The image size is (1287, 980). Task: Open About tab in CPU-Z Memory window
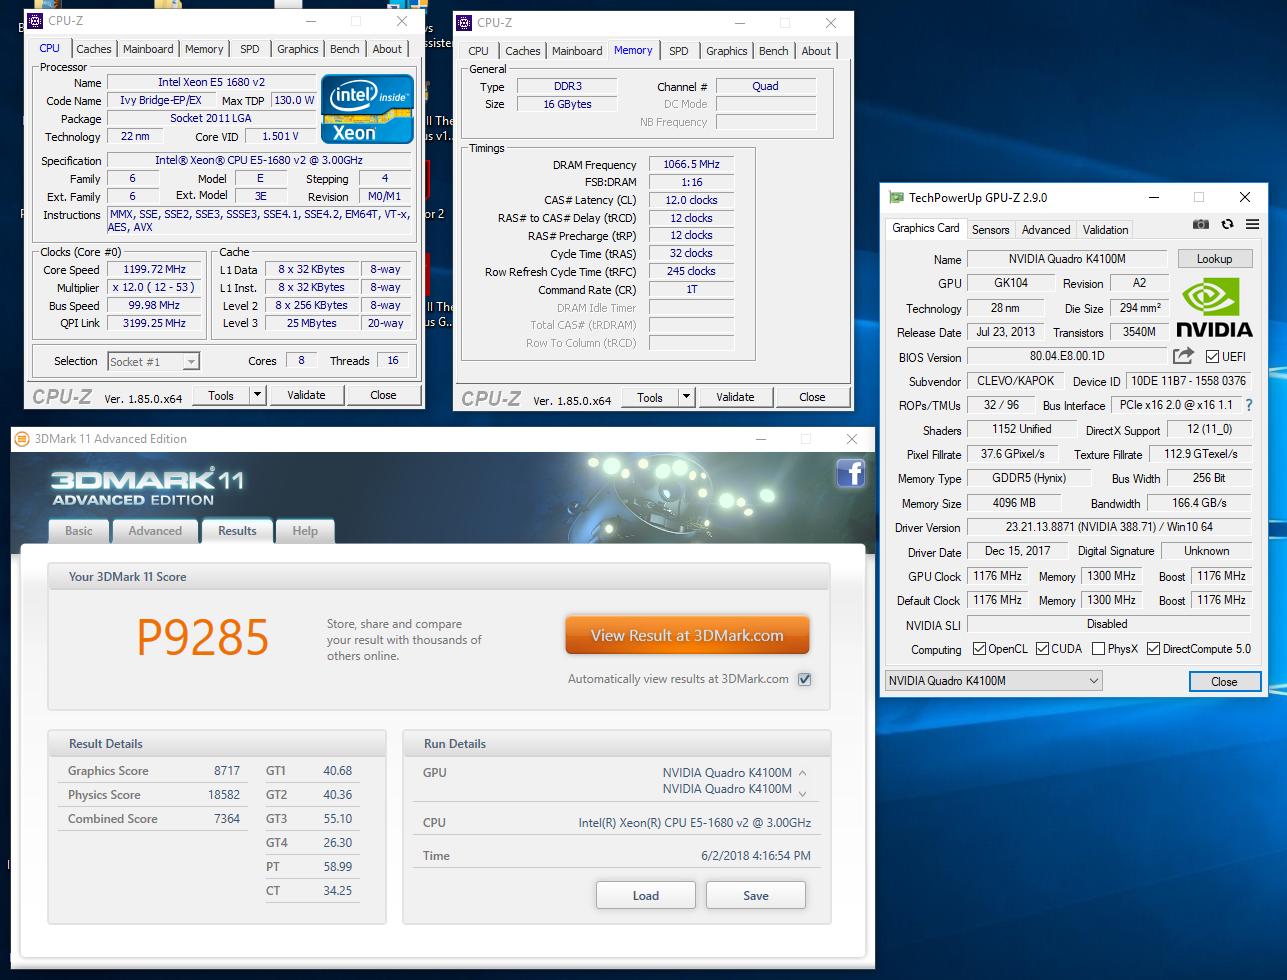[816, 51]
